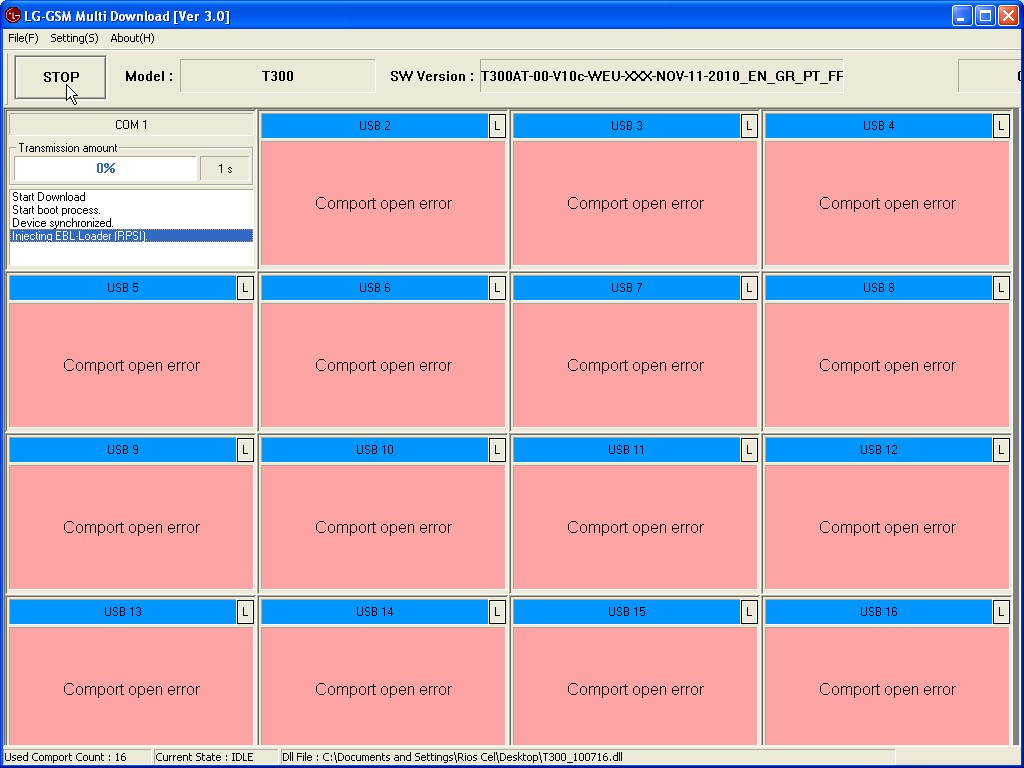Viewport: 1024px width, 768px height.
Task: Toggle the L box on USB 8
Action: [1001, 288]
